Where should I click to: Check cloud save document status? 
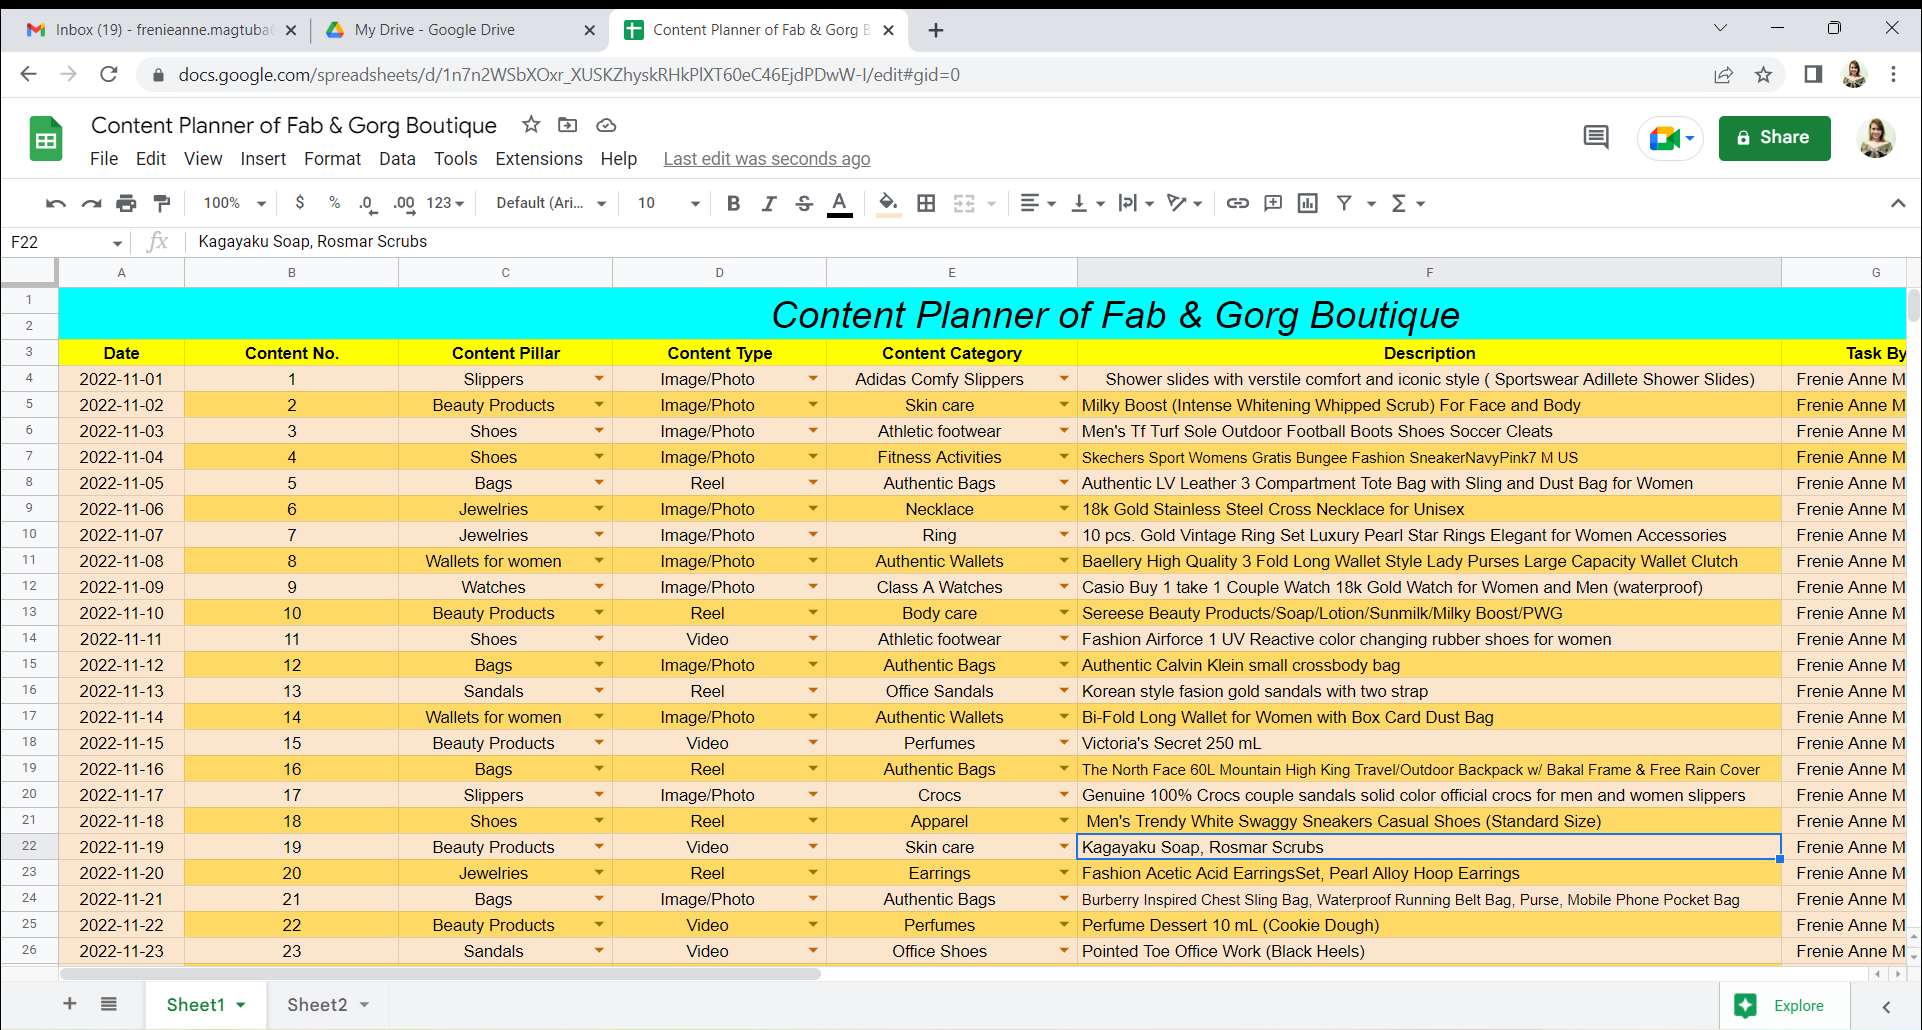click(x=606, y=125)
